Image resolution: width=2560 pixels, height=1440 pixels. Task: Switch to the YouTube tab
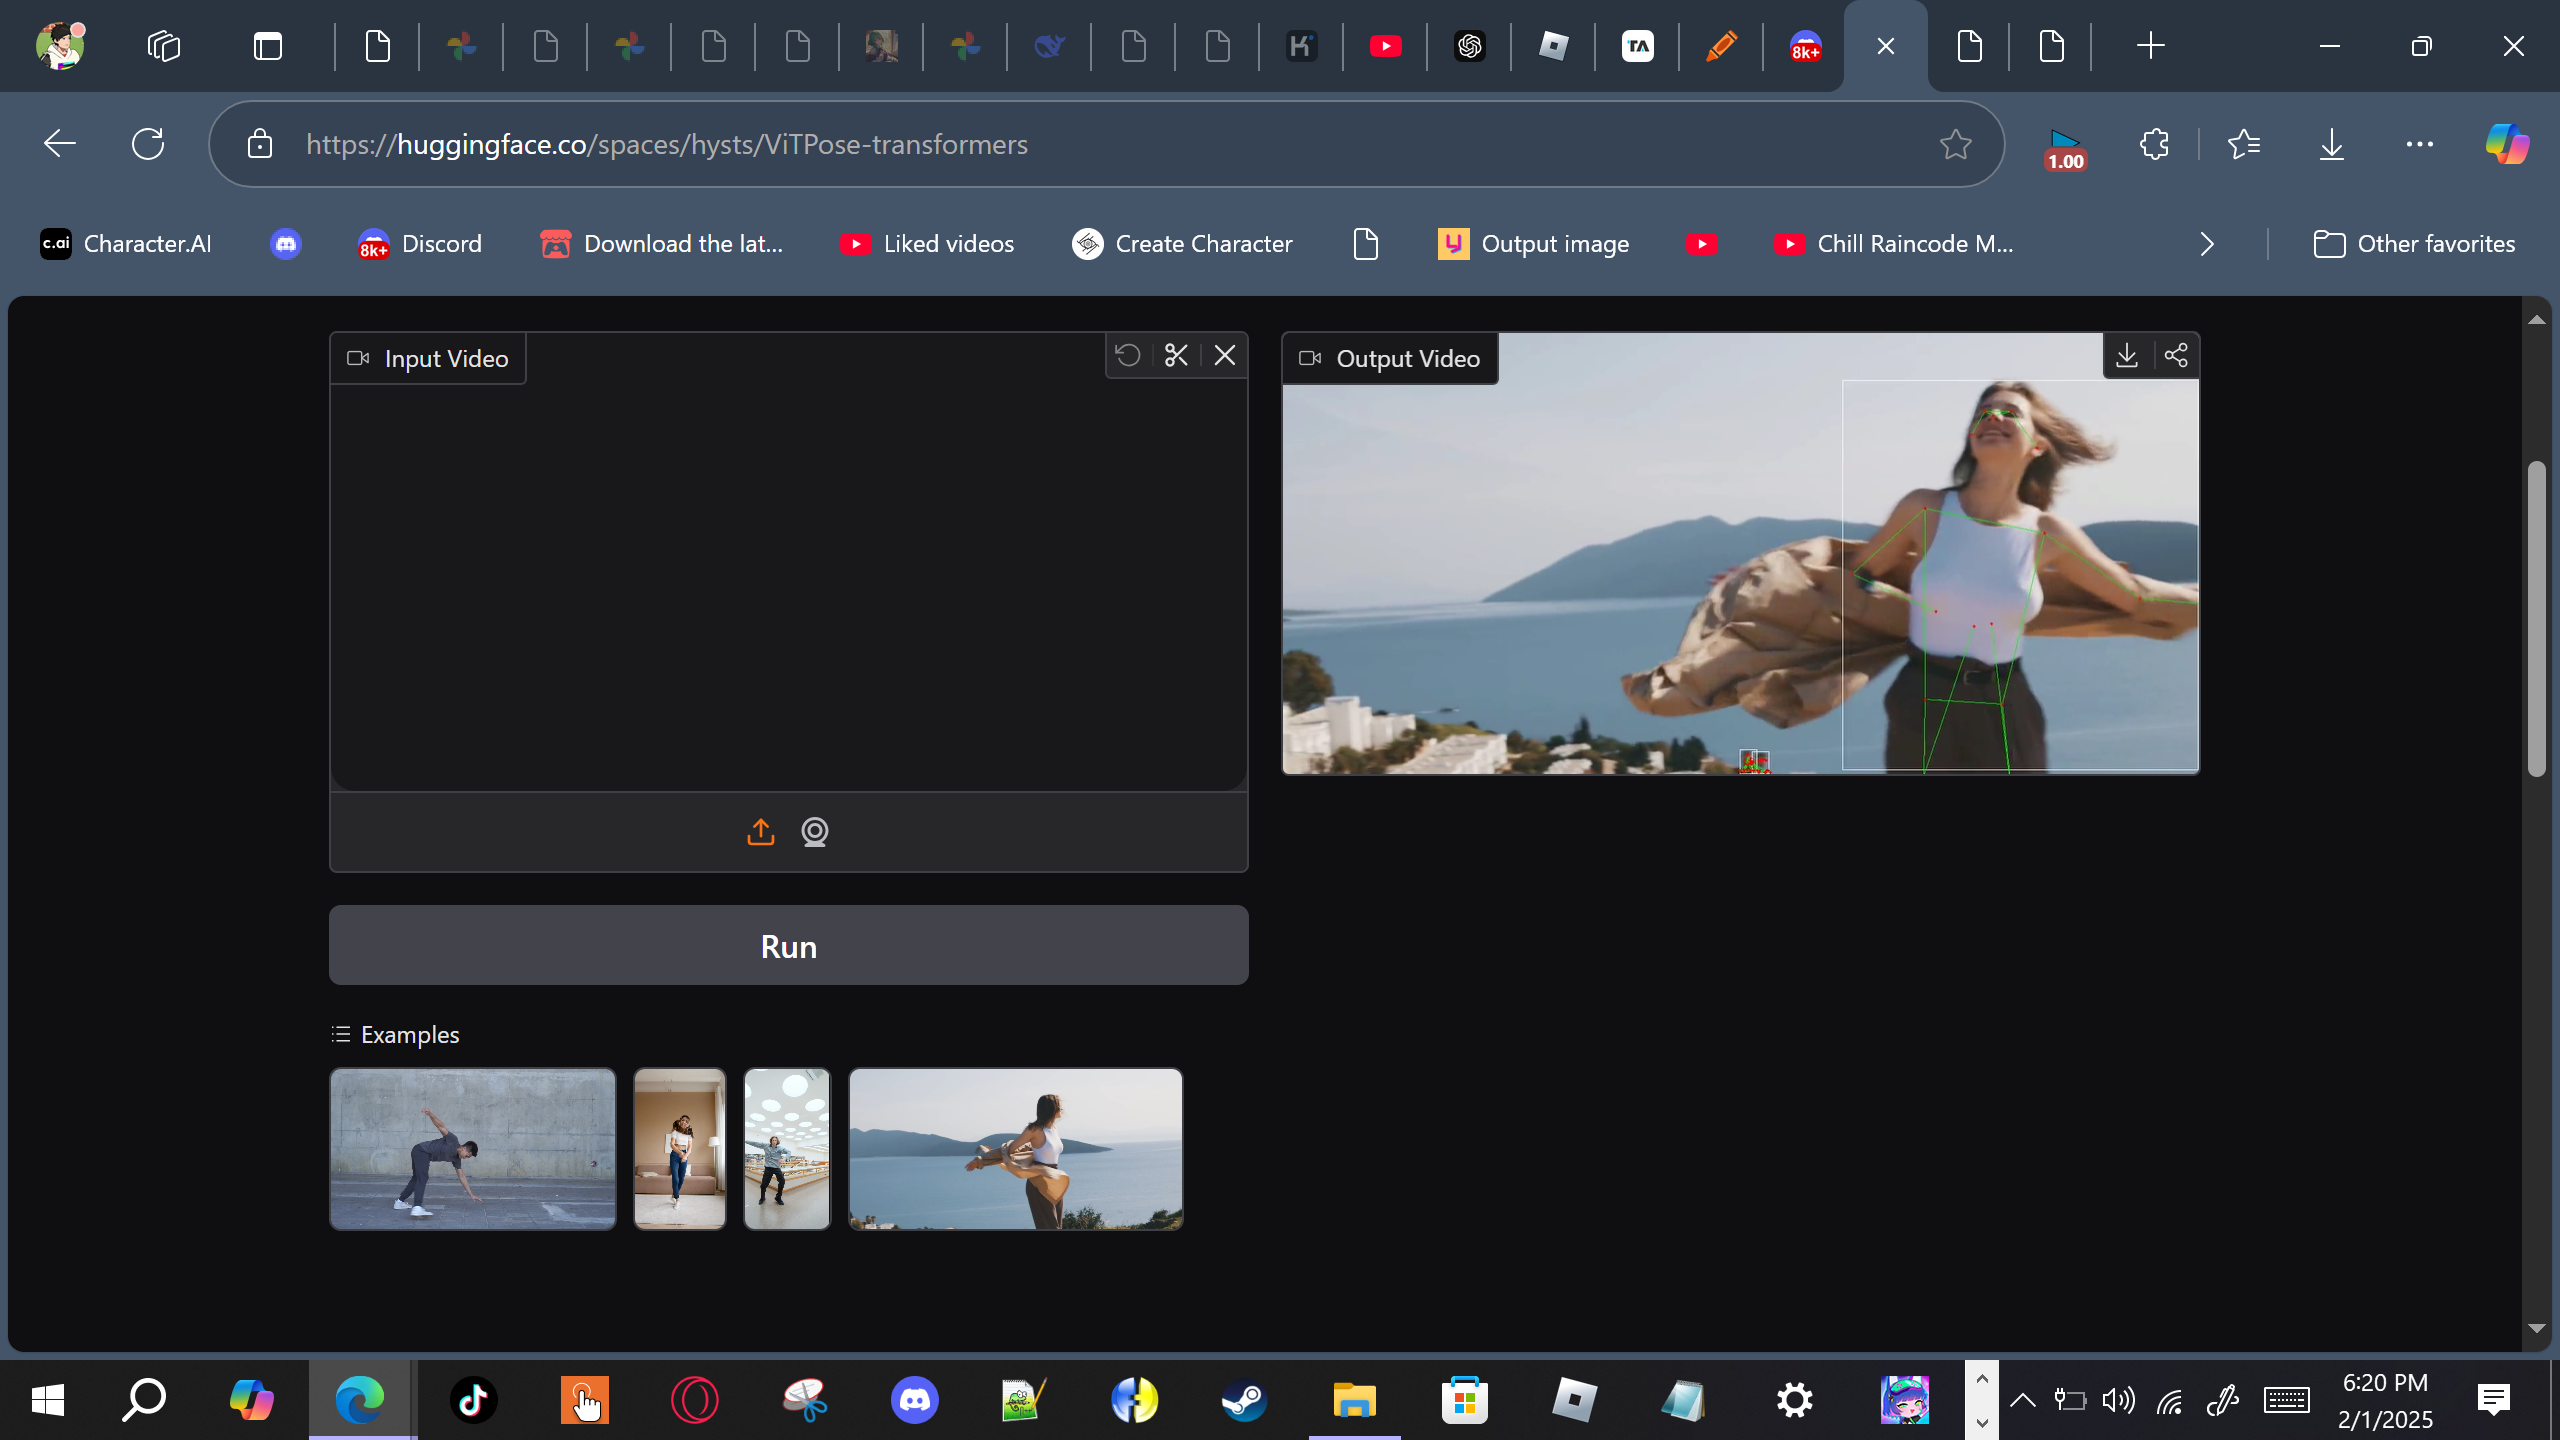(1385, 46)
